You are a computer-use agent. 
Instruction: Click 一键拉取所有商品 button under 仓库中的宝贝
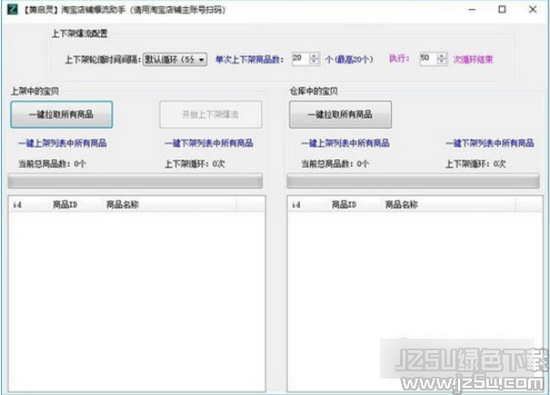click(340, 114)
